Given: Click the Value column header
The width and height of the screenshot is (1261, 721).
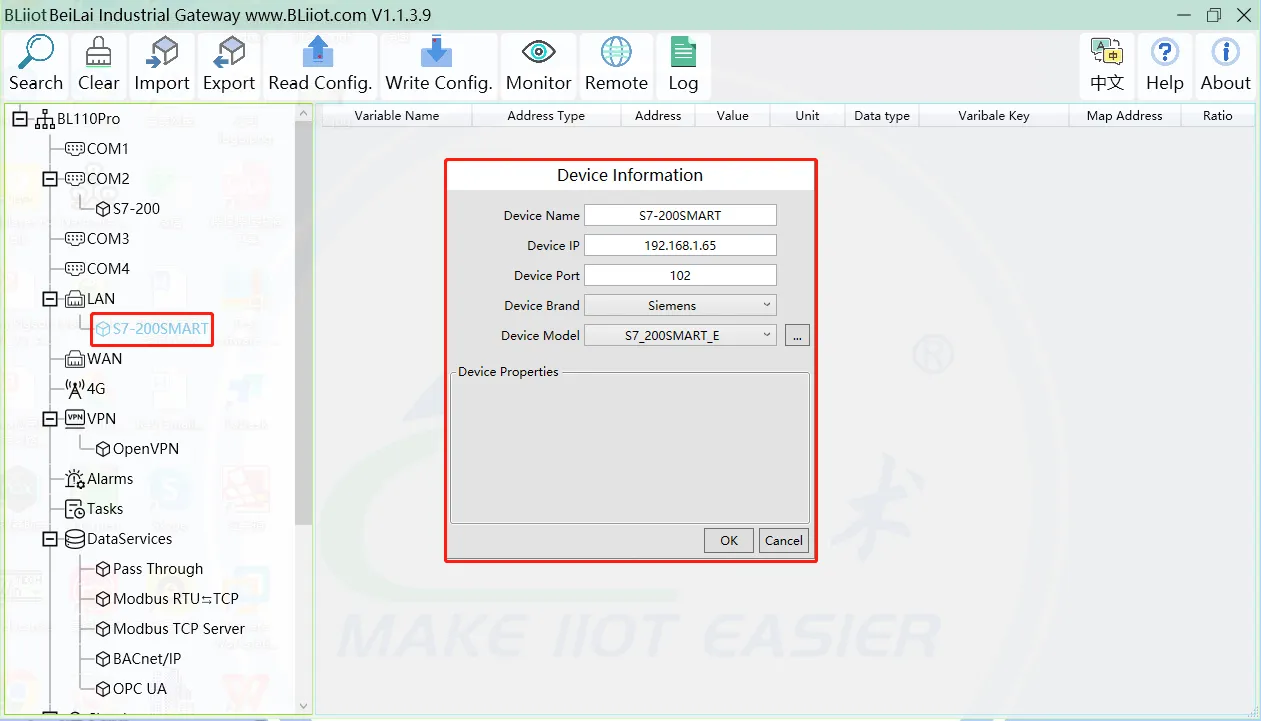Looking at the screenshot, I should click(x=733, y=116).
